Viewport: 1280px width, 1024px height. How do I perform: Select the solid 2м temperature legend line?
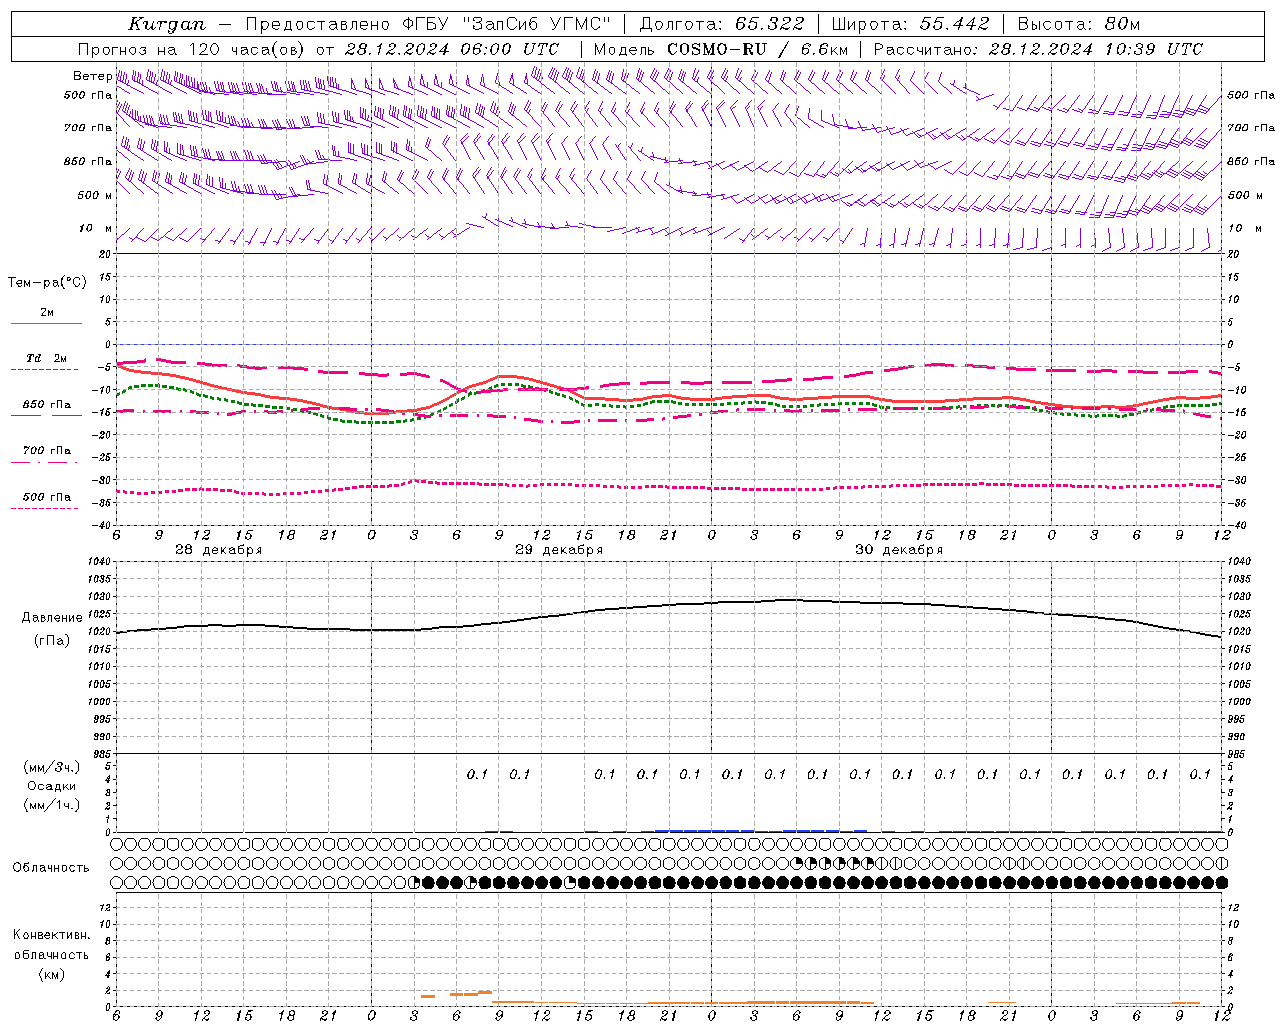pos(46,317)
